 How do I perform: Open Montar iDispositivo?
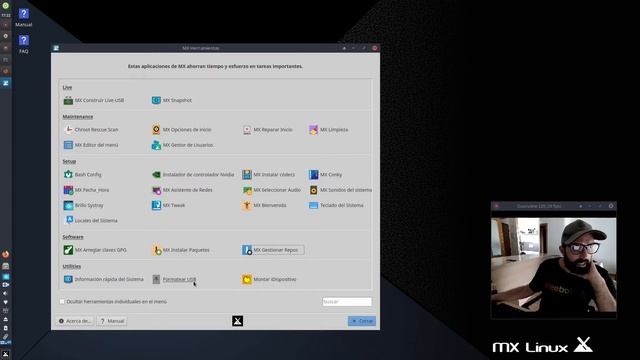(x=269, y=279)
